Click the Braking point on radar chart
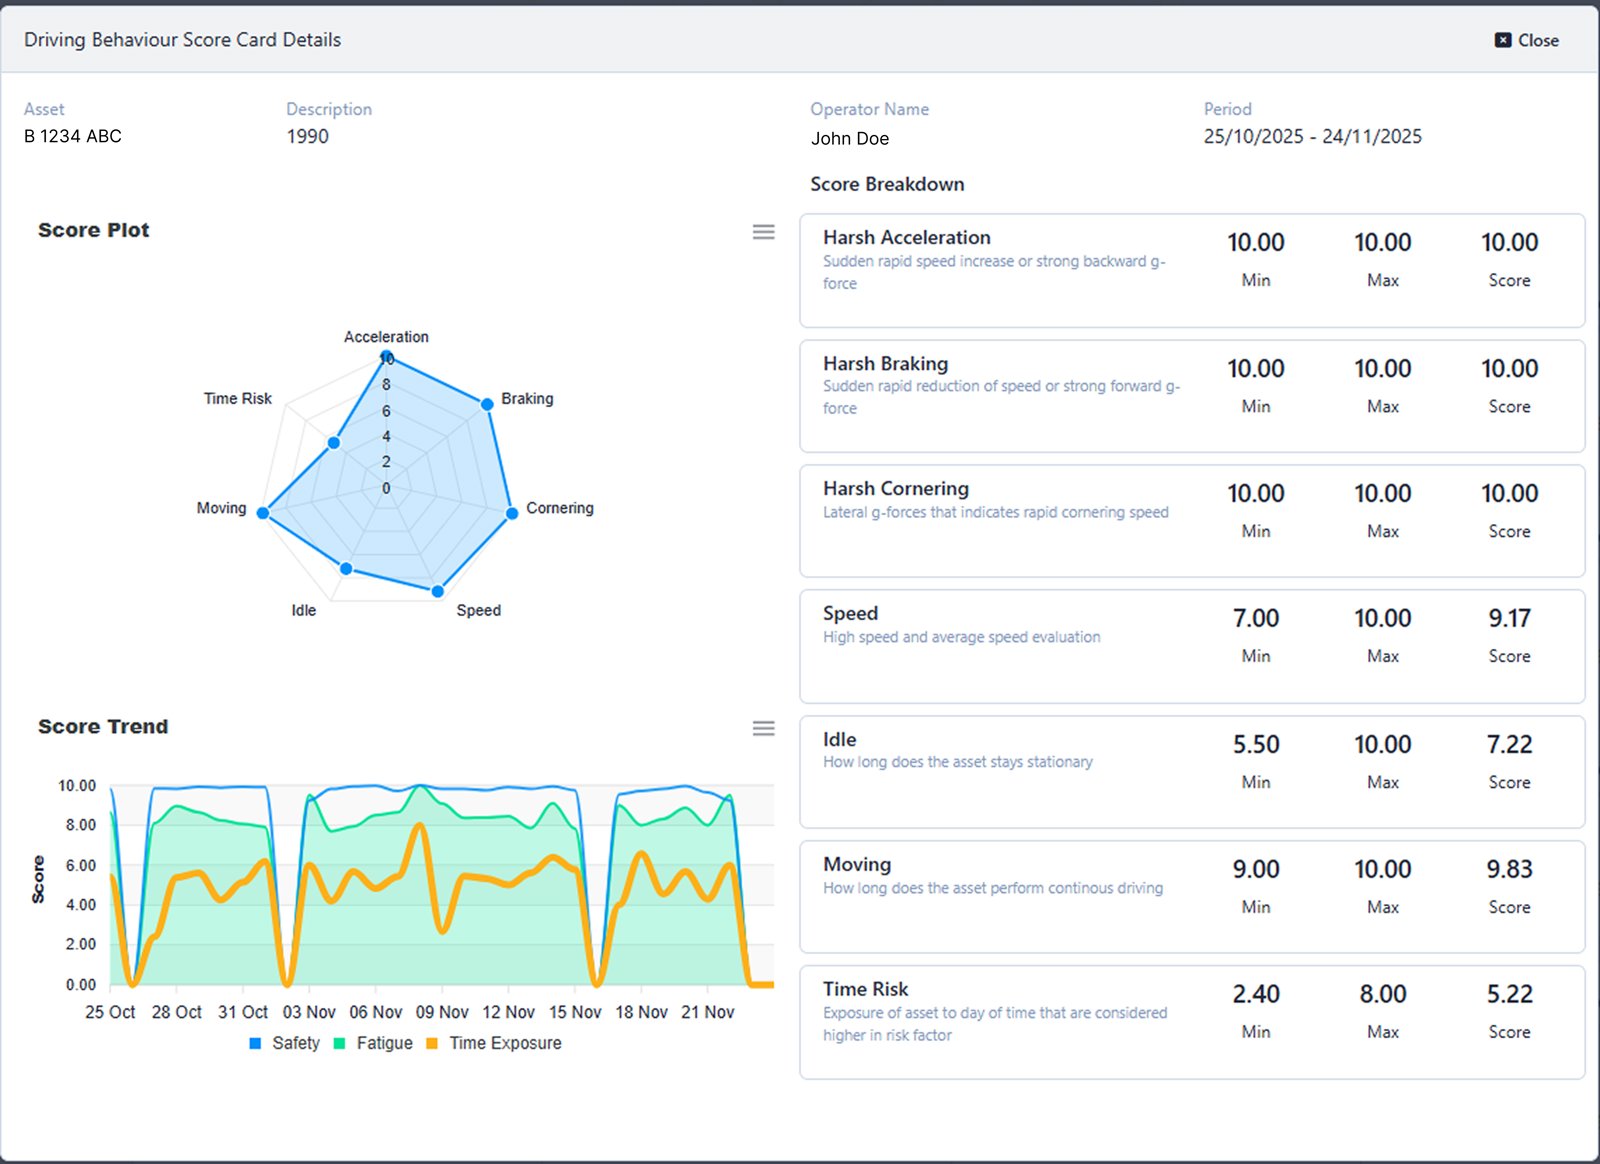1600x1164 pixels. point(487,404)
